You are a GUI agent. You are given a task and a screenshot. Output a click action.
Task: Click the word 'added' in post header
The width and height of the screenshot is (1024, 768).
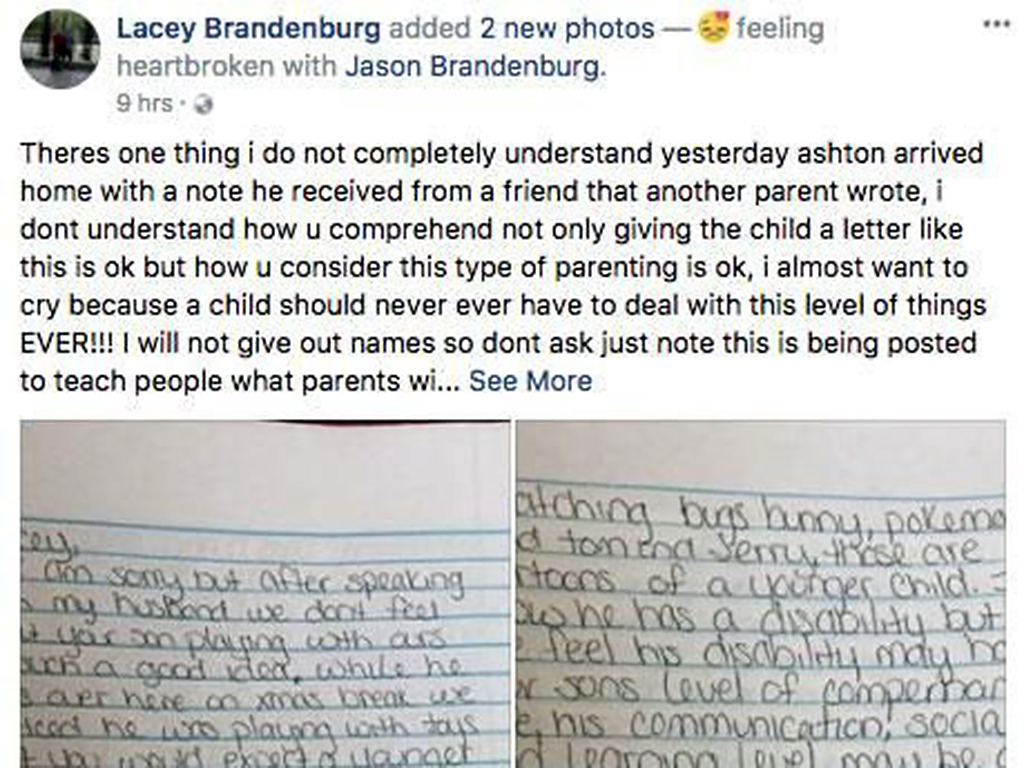(430, 29)
